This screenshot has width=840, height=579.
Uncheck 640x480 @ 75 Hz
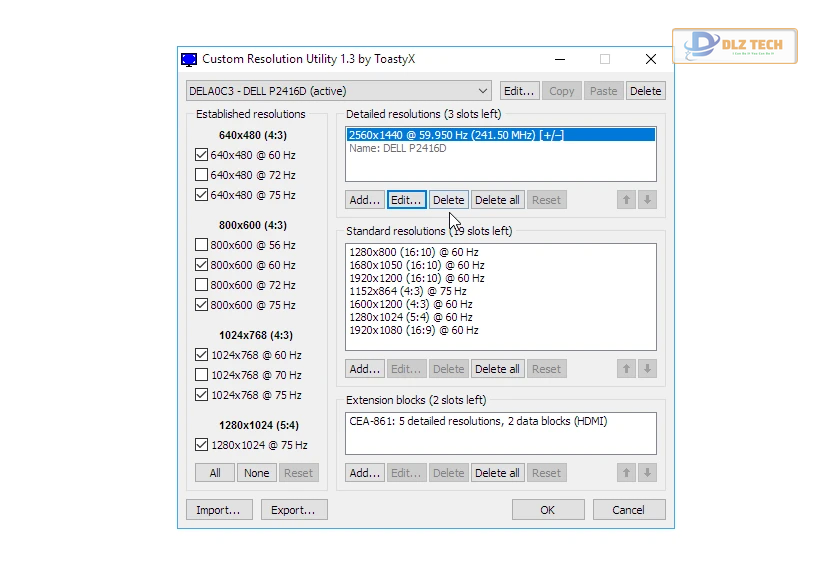tap(201, 194)
